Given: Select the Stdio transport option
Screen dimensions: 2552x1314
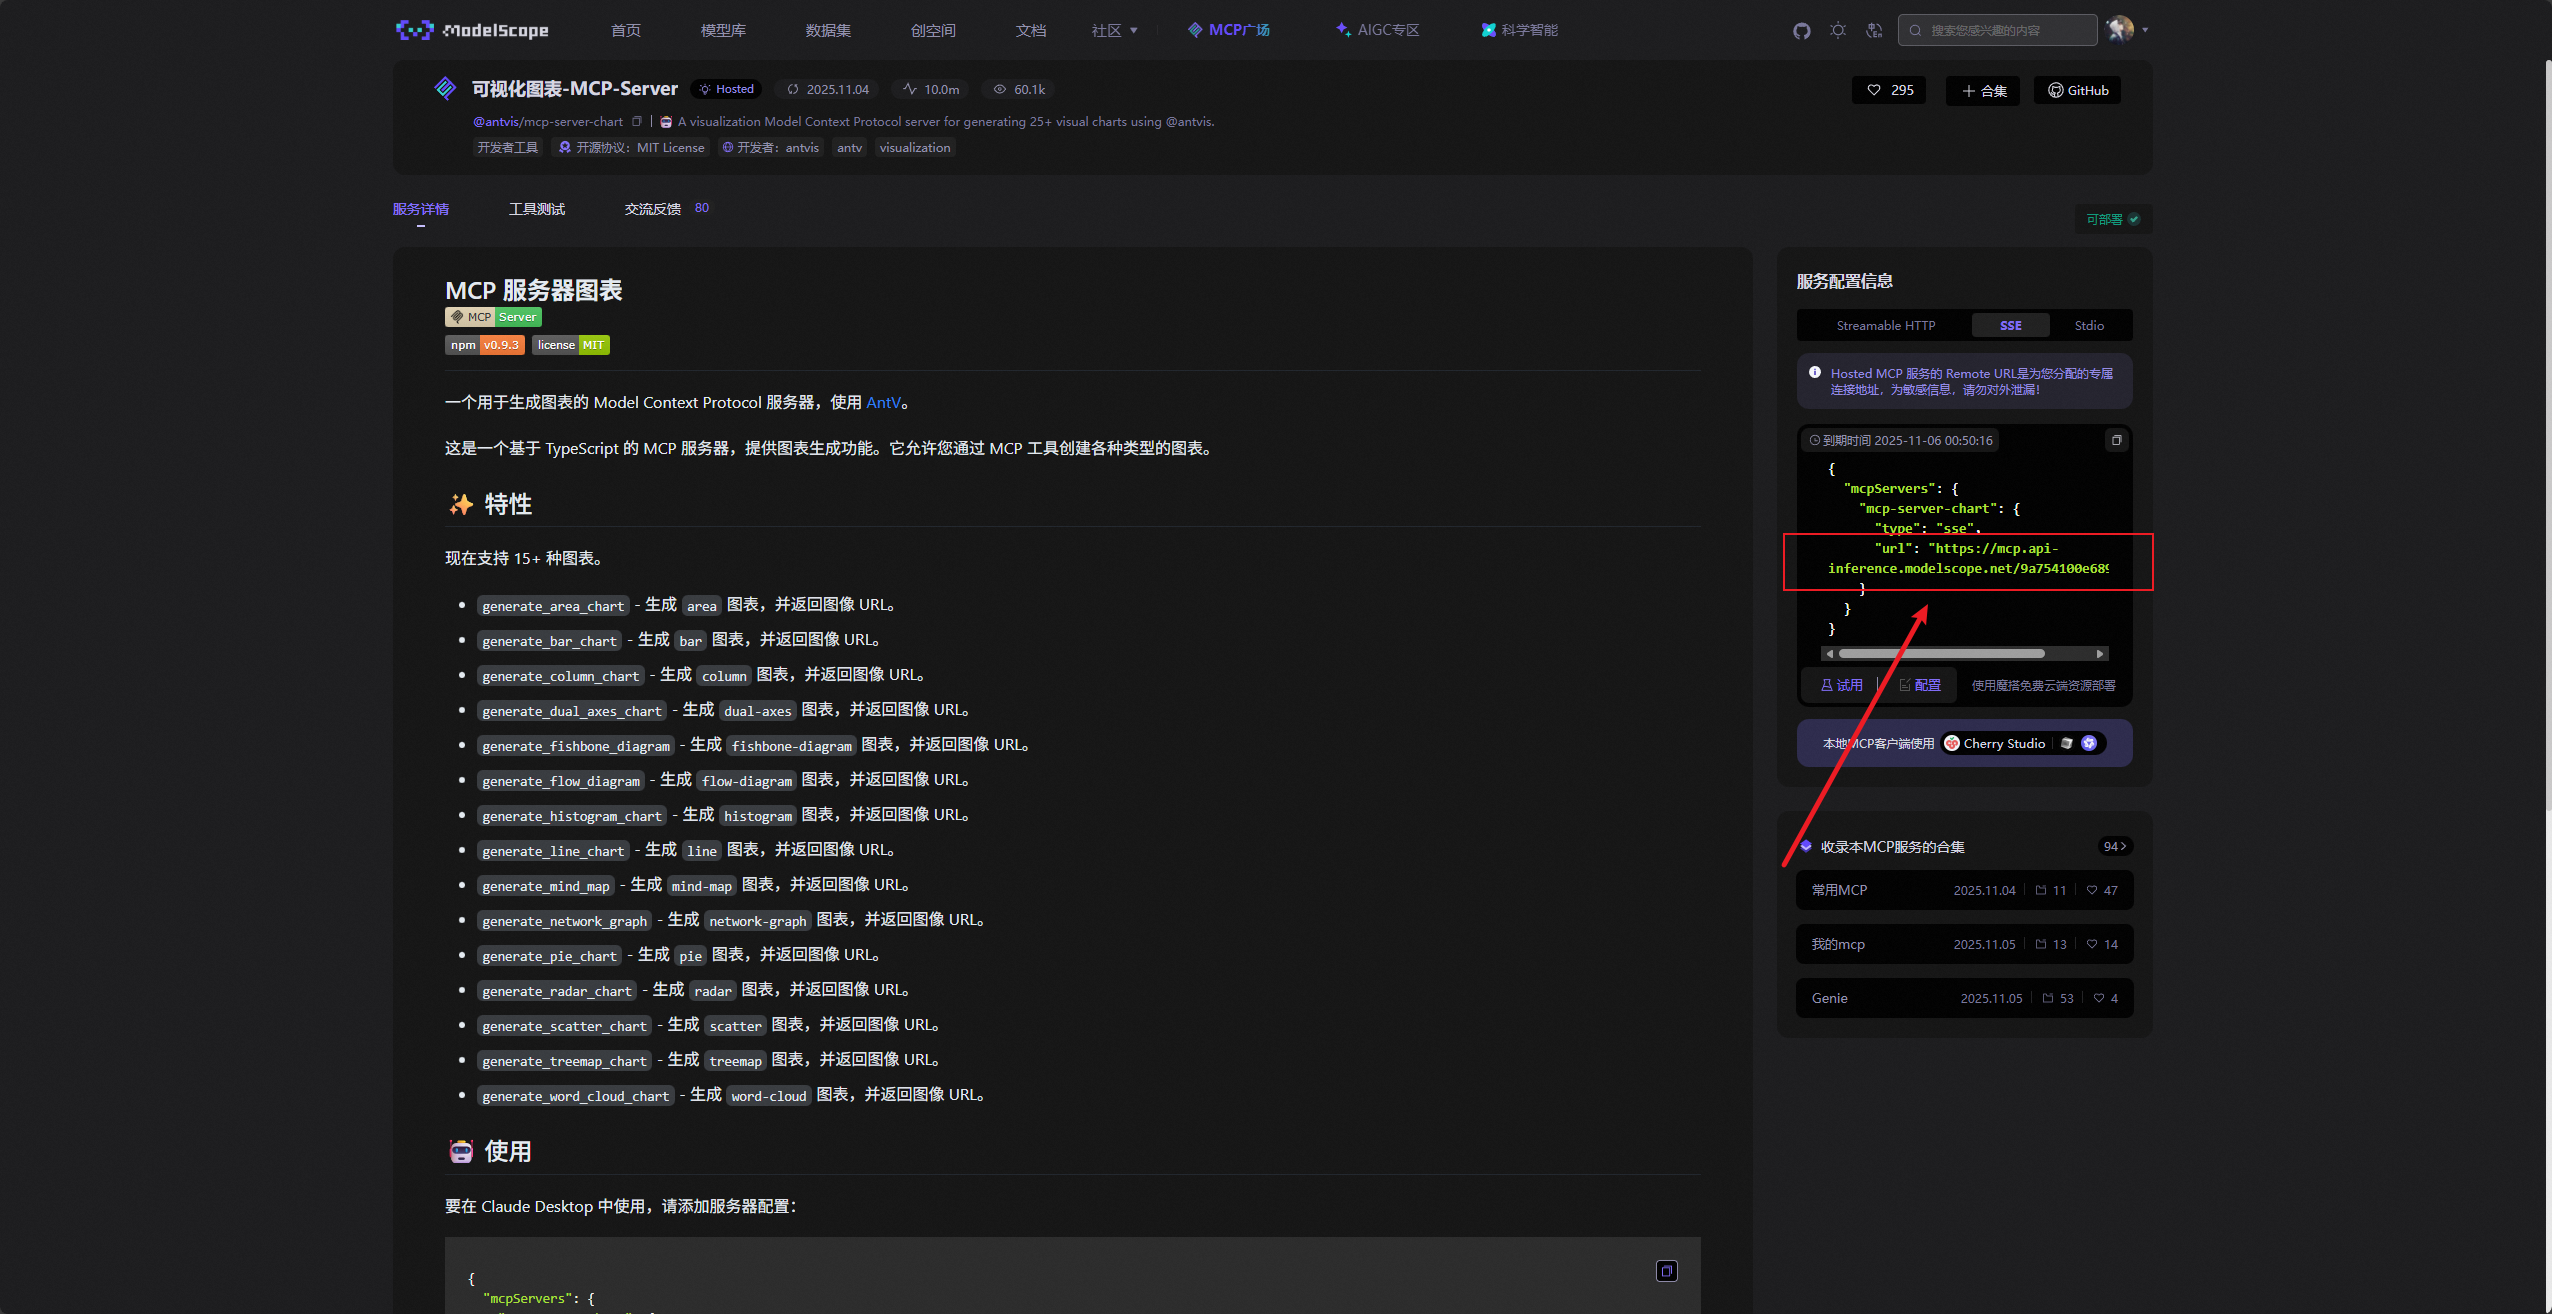Looking at the screenshot, I should point(2088,326).
